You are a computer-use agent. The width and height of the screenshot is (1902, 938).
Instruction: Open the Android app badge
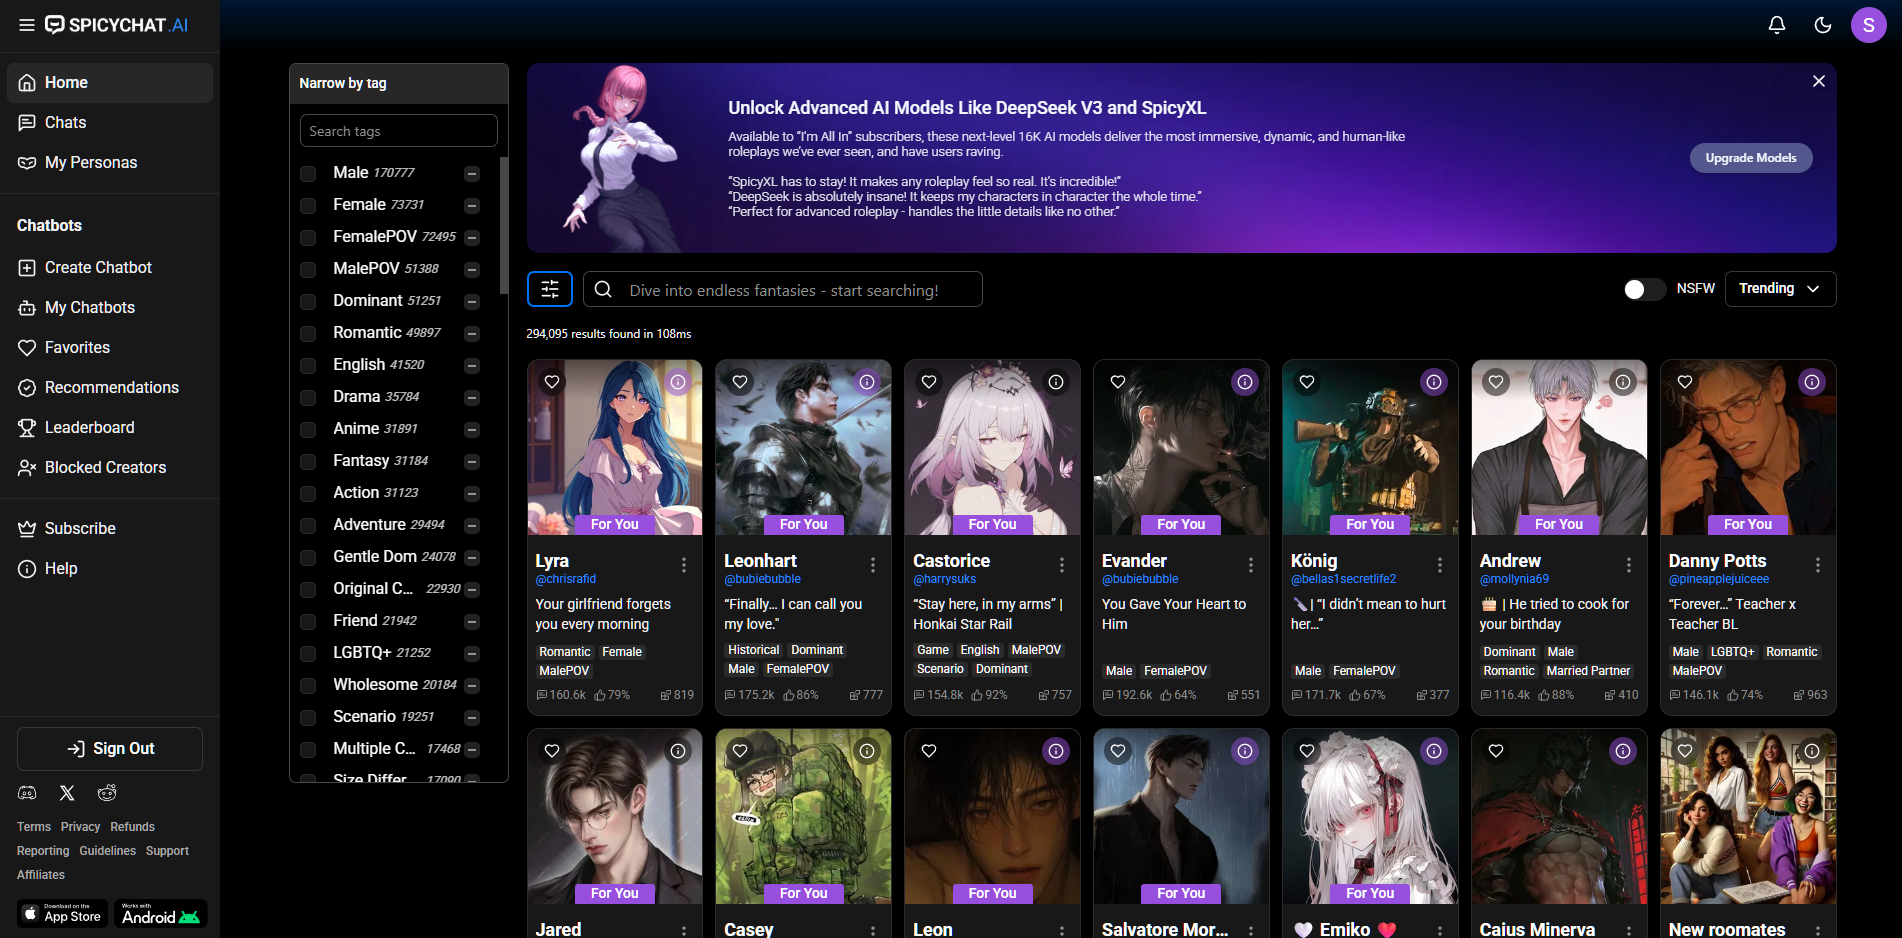tap(160, 914)
